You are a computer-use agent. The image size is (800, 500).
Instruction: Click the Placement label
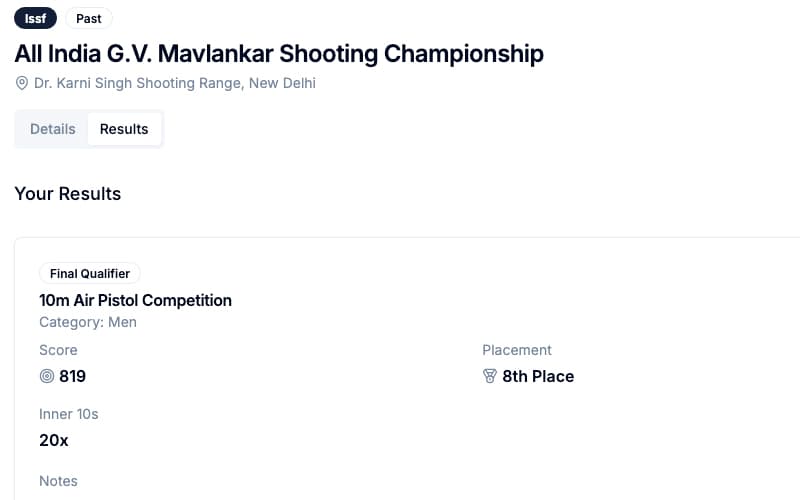[x=517, y=350]
